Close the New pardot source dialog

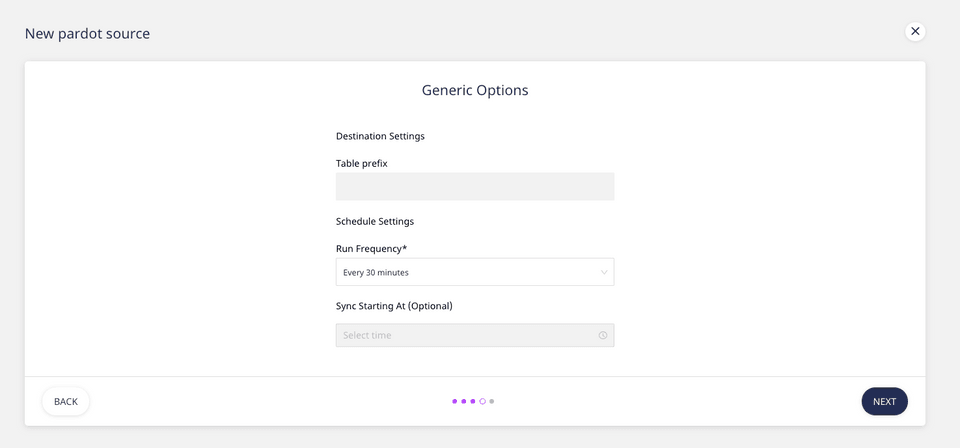click(915, 31)
